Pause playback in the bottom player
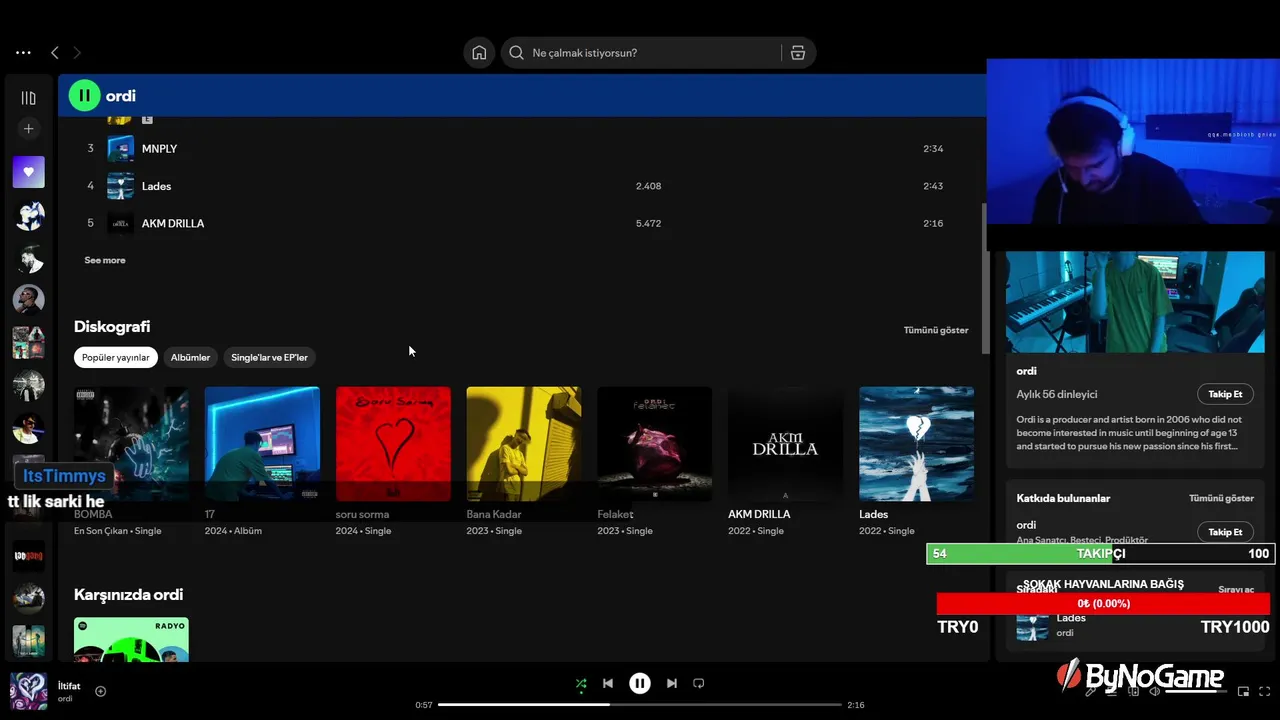This screenshot has width=1280, height=720. pyautogui.click(x=640, y=684)
